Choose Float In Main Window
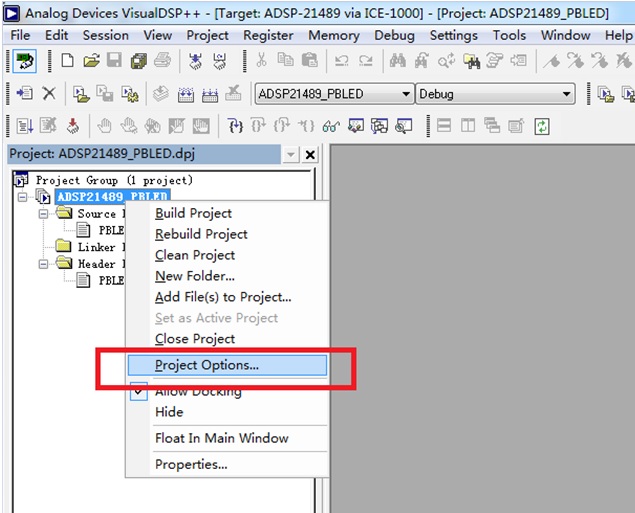The image size is (635, 513). [x=227, y=438]
